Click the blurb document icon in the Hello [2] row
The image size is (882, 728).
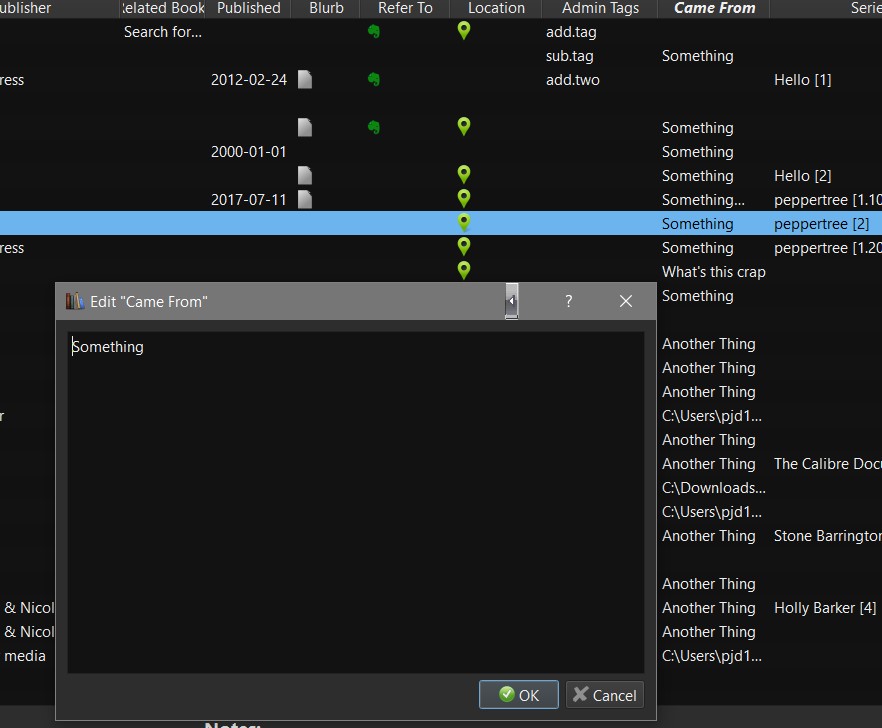(305, 176)
